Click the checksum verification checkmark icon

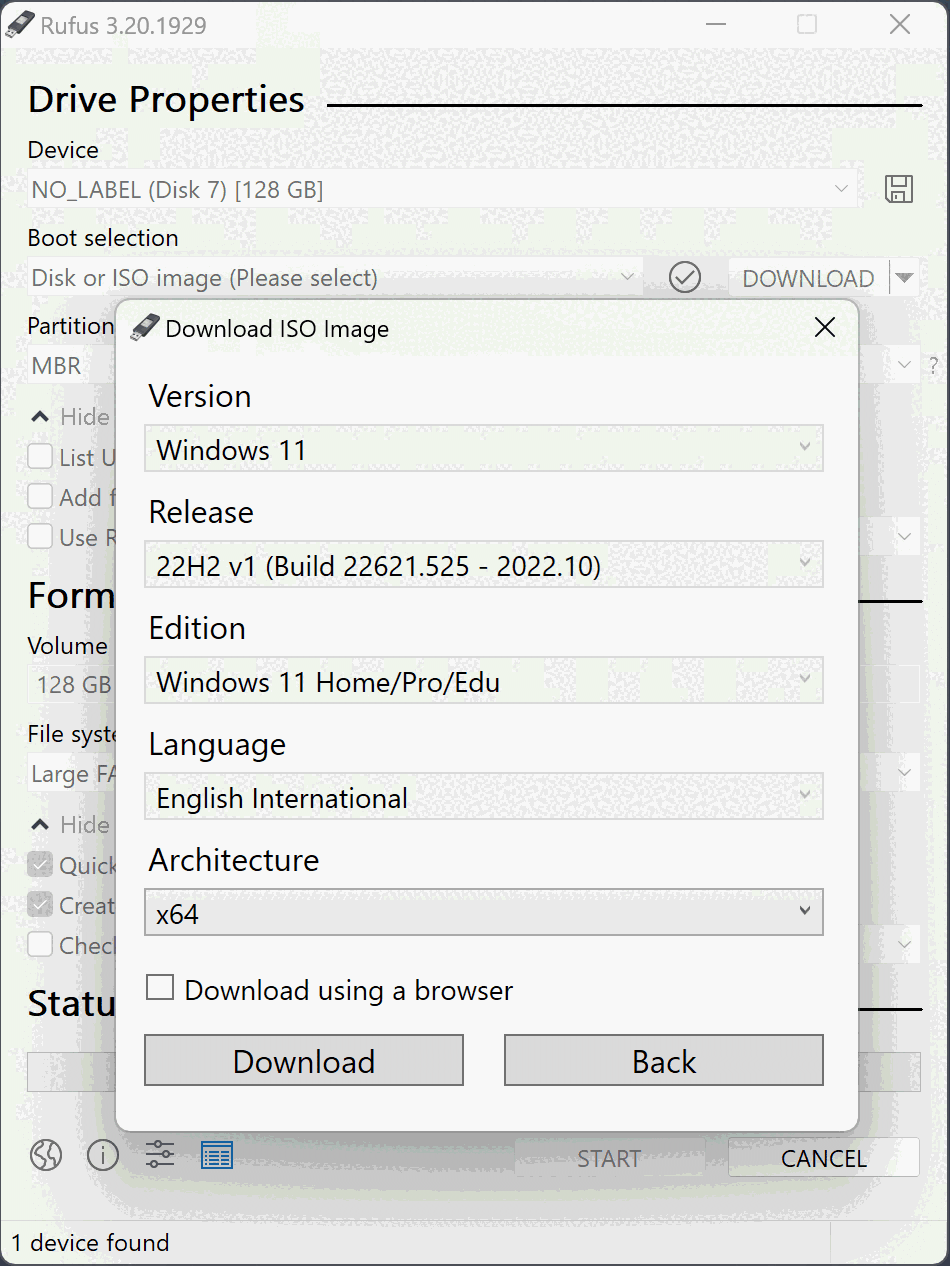click(x=684, y=277)
